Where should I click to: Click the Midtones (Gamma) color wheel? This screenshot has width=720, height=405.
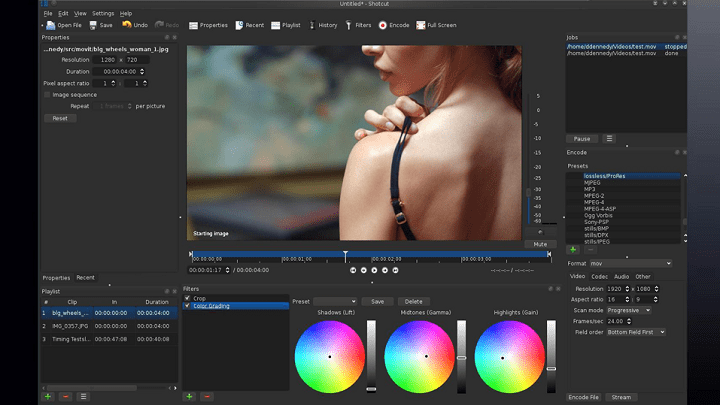[420, 356]
